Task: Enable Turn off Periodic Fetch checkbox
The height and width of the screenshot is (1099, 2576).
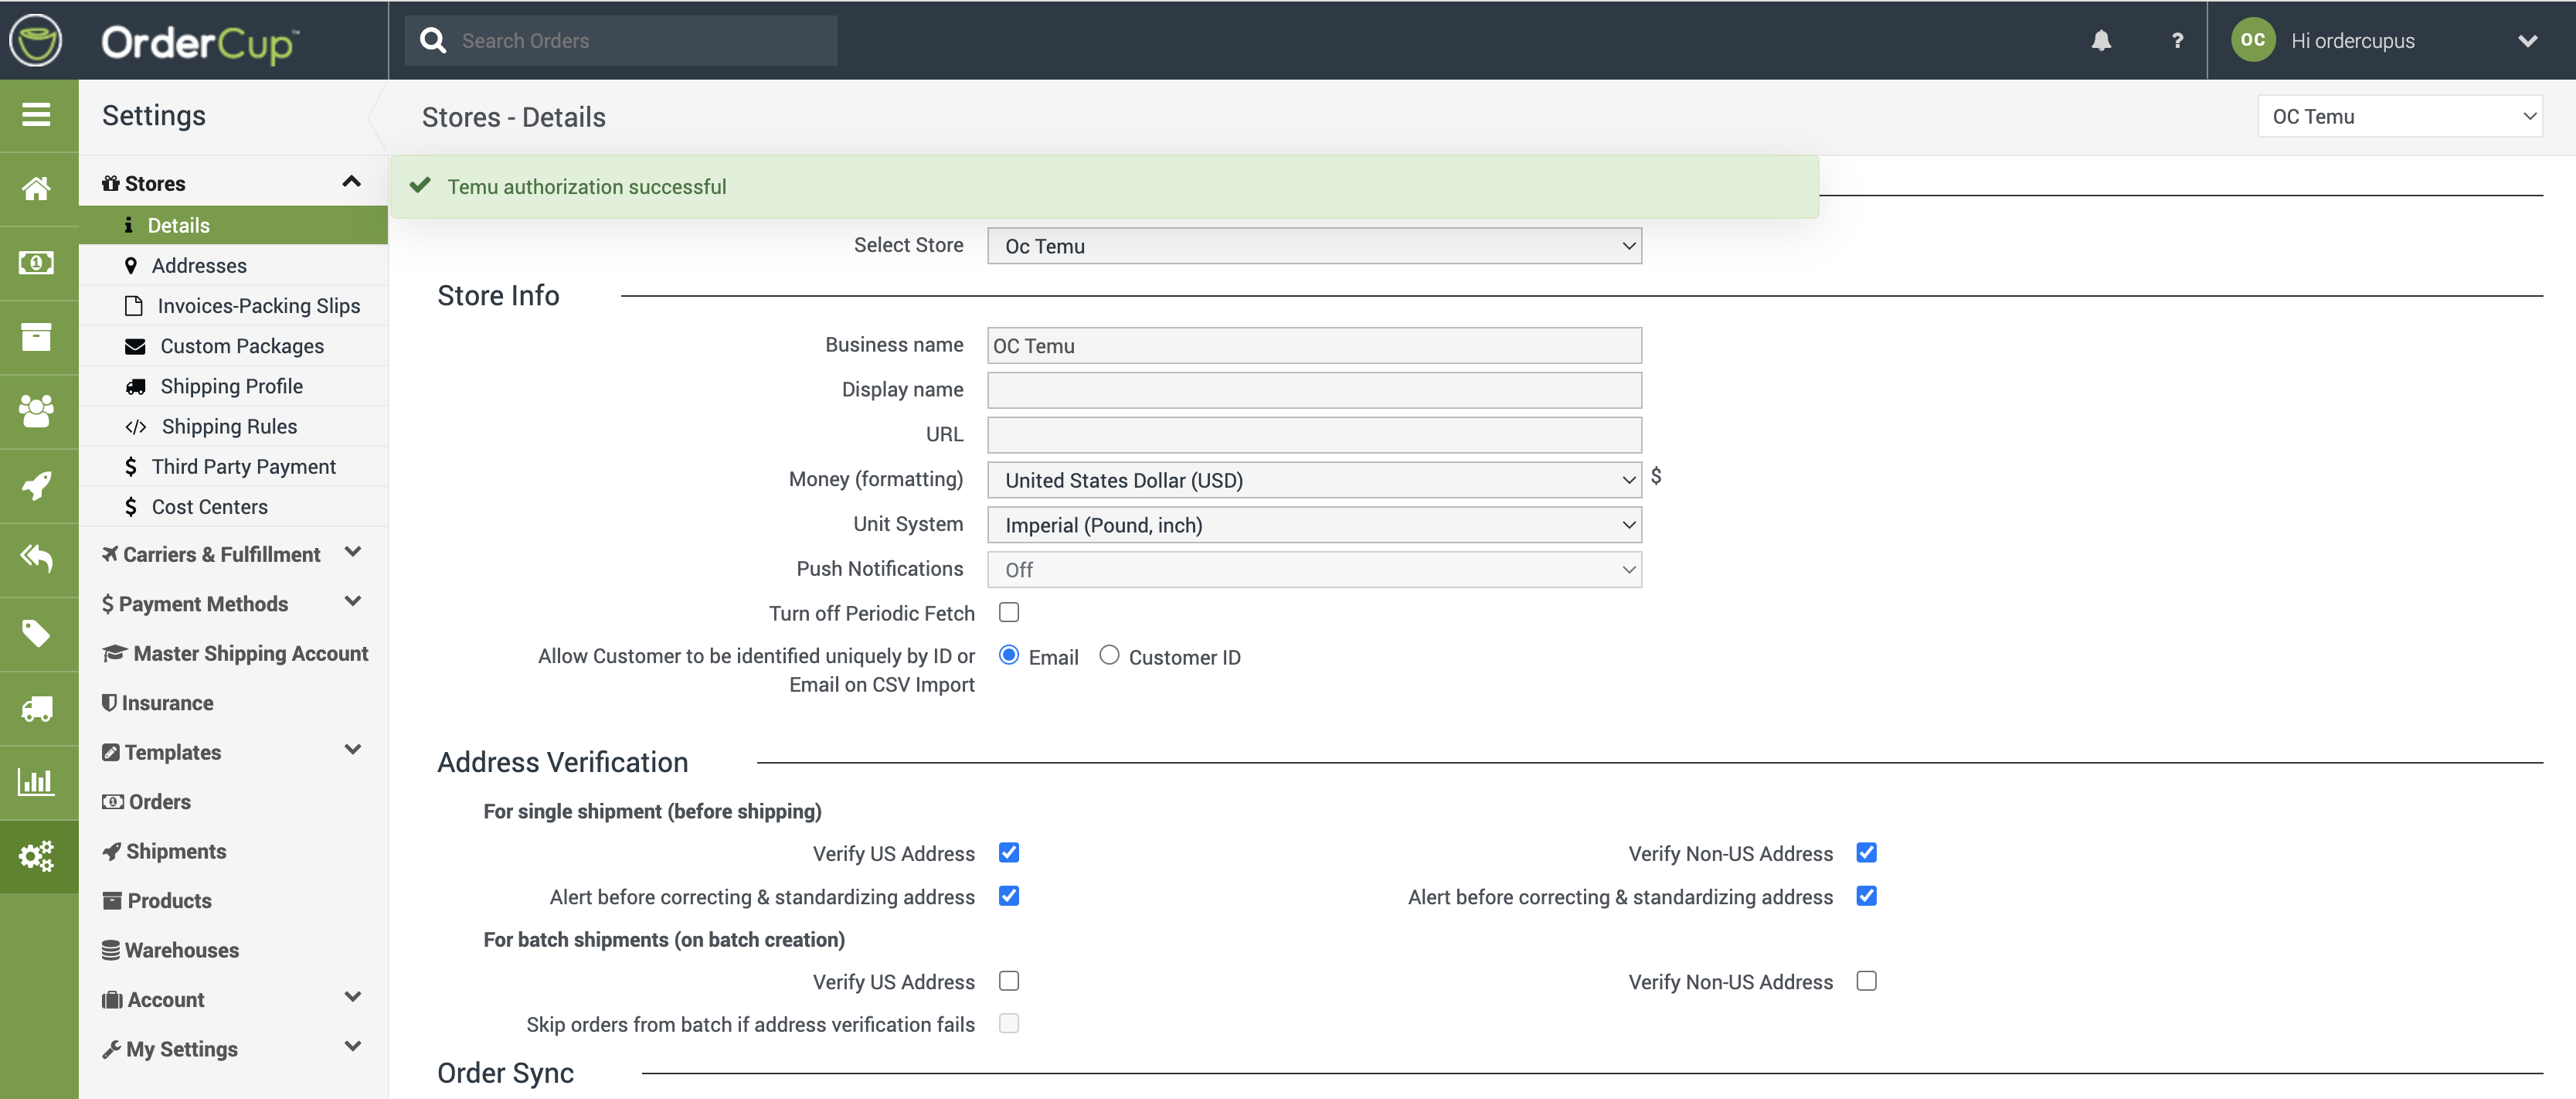Action: point(1009,612)
